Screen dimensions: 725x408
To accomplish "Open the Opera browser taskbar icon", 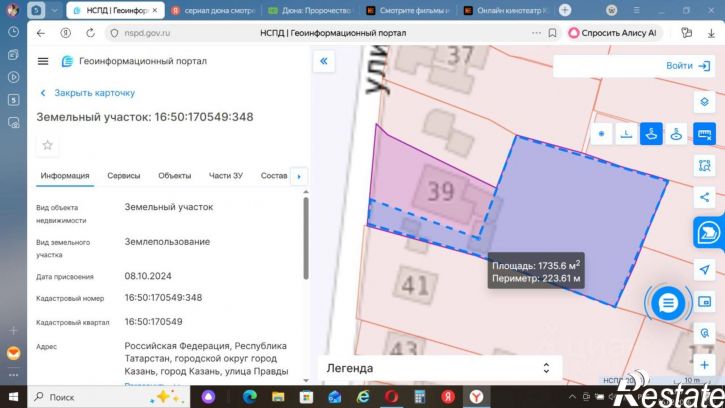I will pos(391,396).
